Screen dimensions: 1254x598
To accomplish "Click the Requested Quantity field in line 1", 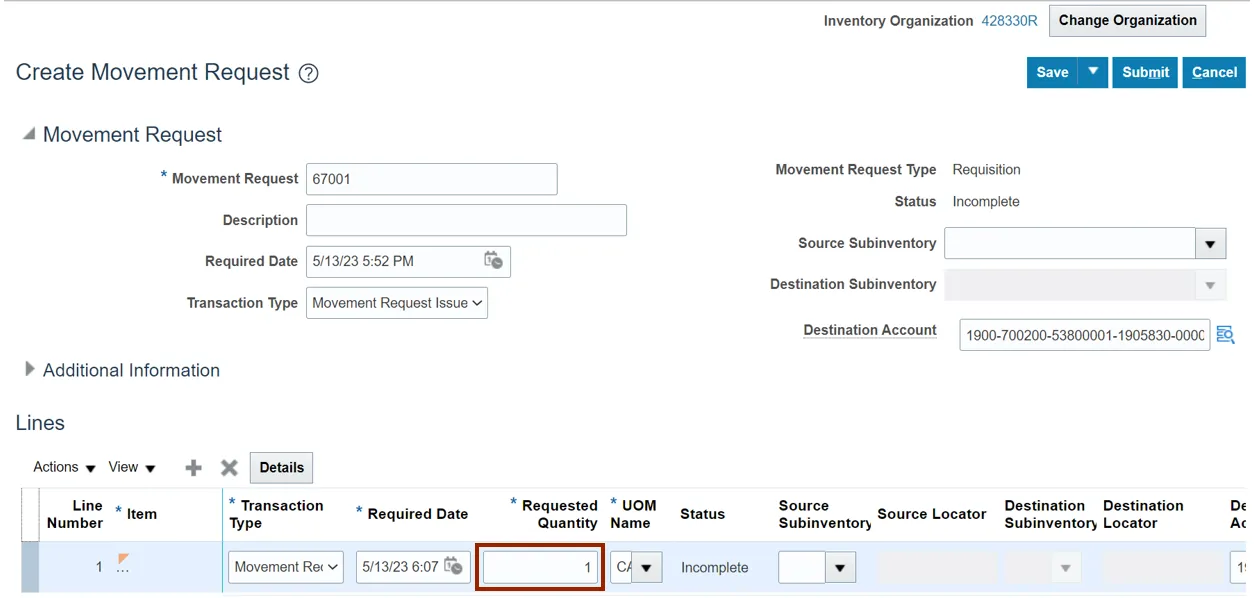I will tap(540, 567).
